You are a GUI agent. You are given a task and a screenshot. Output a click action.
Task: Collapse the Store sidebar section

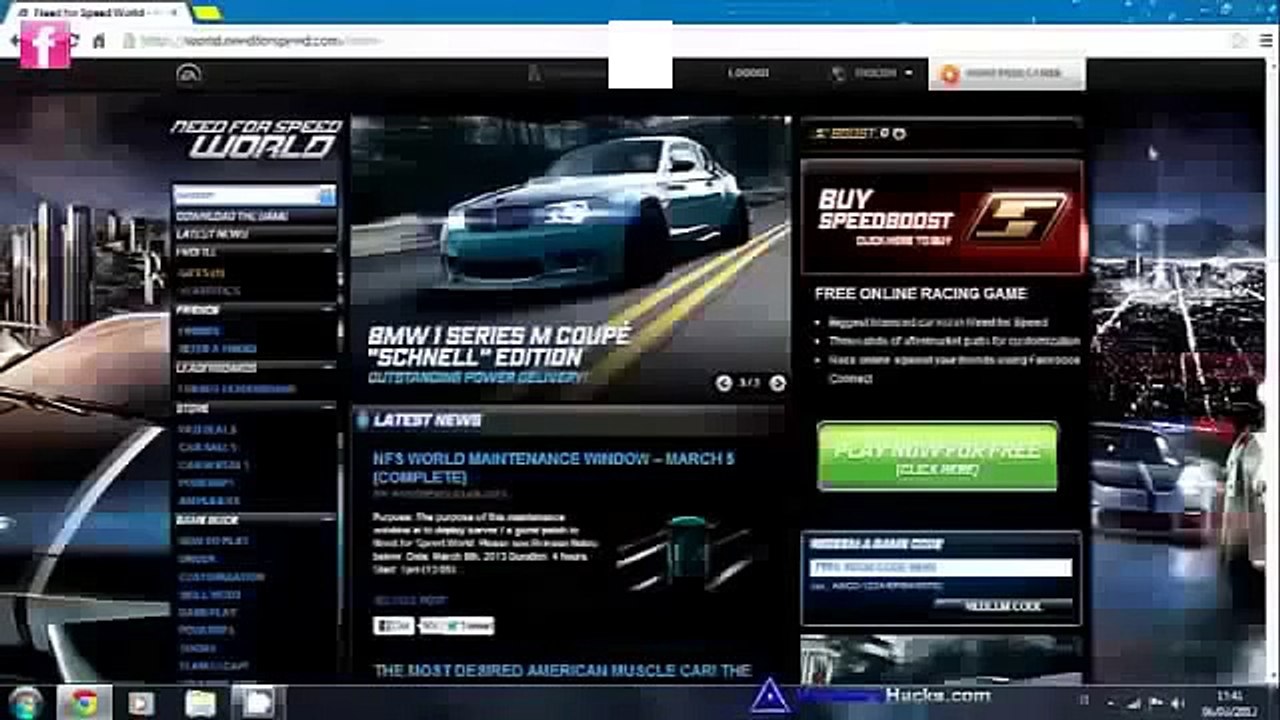[x=328, y=408]
